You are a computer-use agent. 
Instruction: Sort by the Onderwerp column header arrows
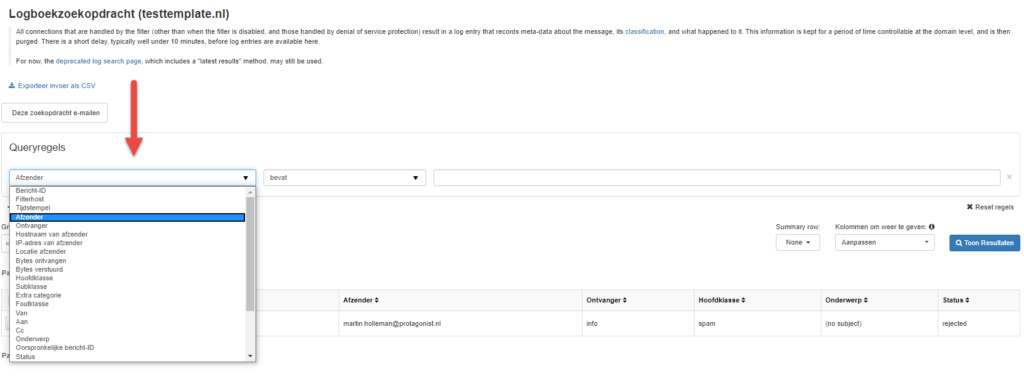pos(866,300)
